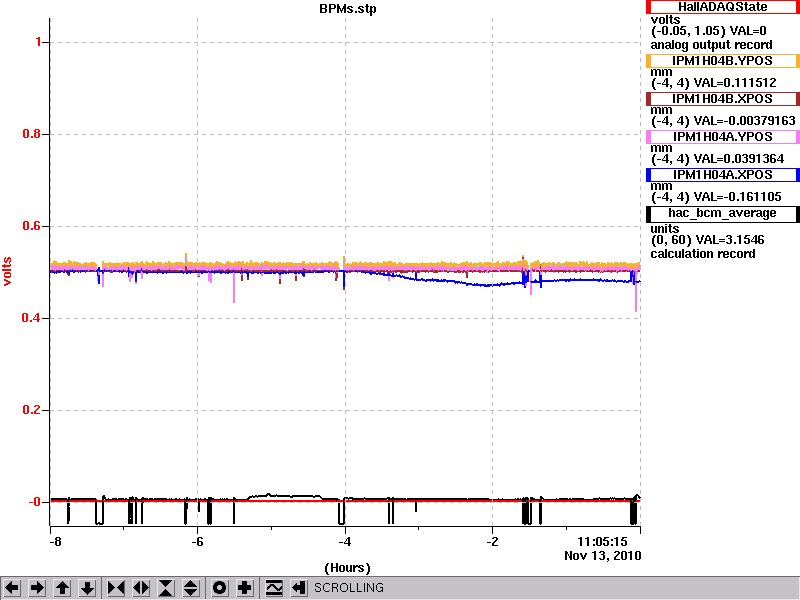Click the "analog output record" description
The image size is (800, 600).
coord(711,45)
